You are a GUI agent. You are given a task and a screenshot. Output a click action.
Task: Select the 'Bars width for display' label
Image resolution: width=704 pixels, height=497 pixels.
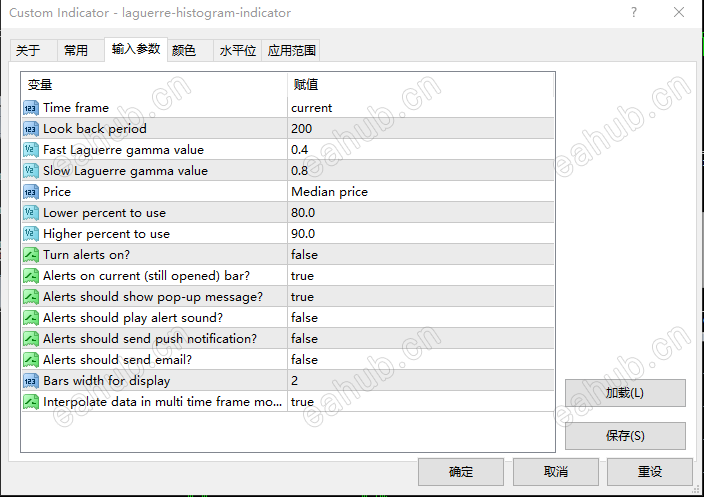(107, 381)
